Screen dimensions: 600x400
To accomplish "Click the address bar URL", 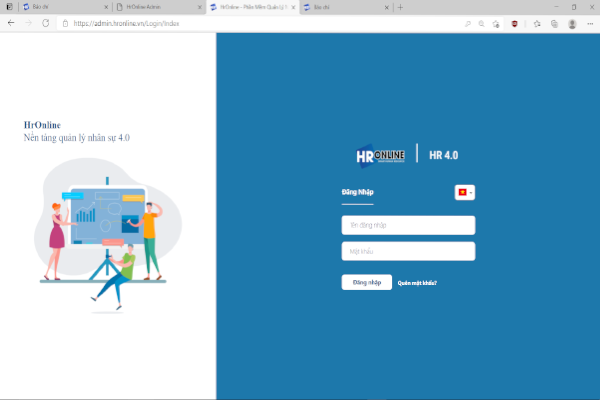I will 126,23.
